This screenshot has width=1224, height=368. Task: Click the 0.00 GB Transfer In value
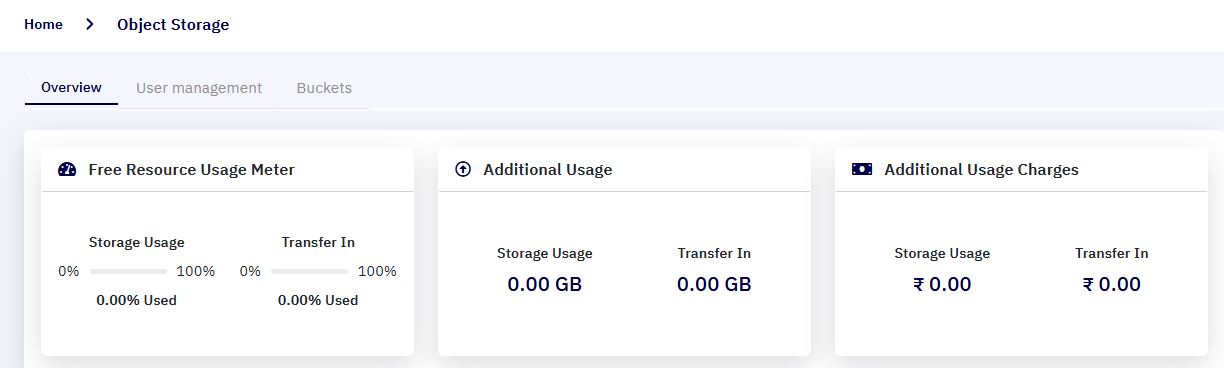714,284
